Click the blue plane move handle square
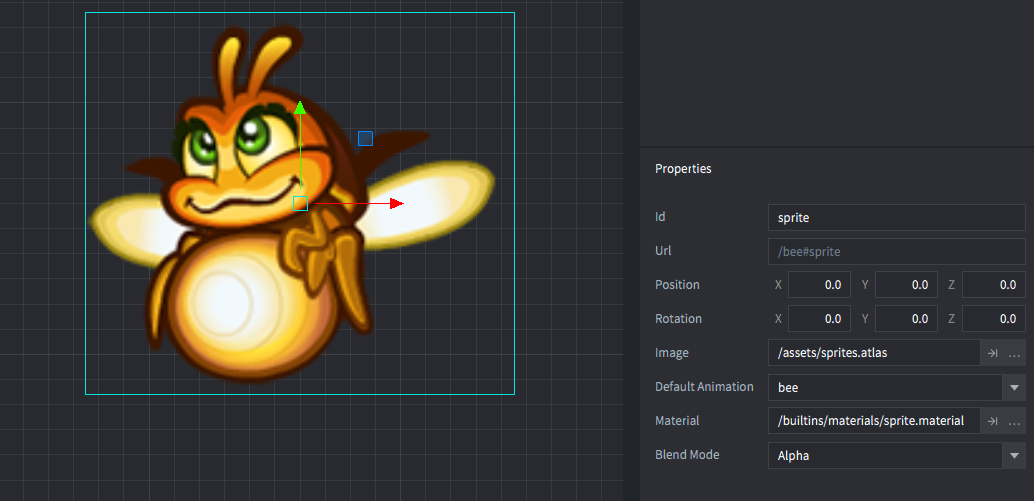The height and width of the screenshot is (501, 1034). point(365,138)
